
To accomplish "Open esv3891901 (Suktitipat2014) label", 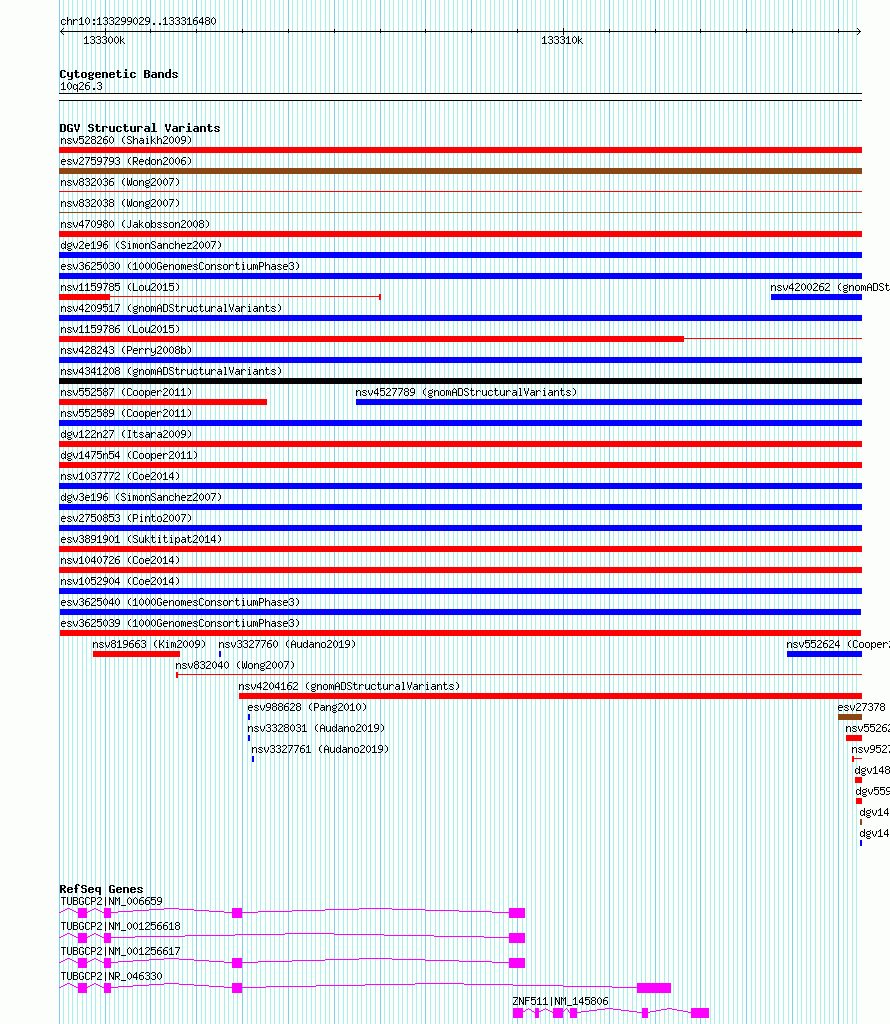I will (x=141, y=539).
